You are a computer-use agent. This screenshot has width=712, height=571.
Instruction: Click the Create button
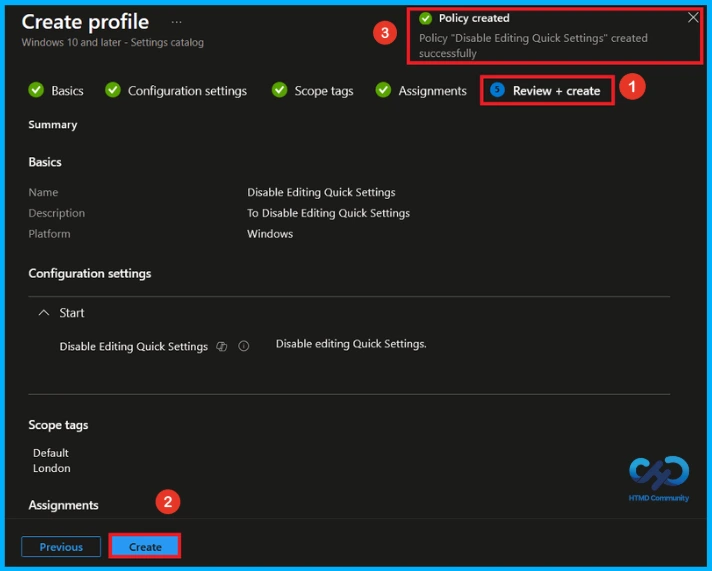click(x=145, y=546)
